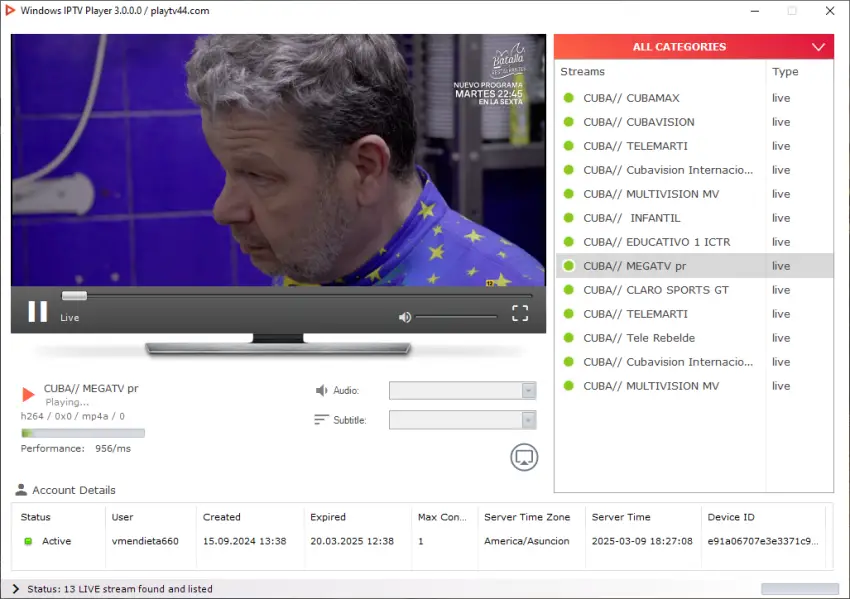The image size is (850, 599).
Task: Click the Created column header
Action: click(222, 517)
